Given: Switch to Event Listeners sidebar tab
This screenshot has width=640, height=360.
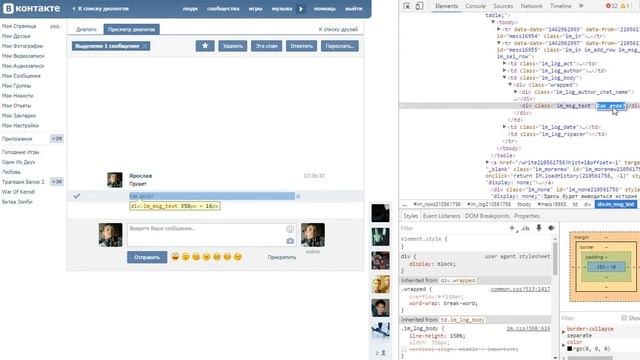Looking at the screenshot, I should pyautogui.click(x=441, y=216).
